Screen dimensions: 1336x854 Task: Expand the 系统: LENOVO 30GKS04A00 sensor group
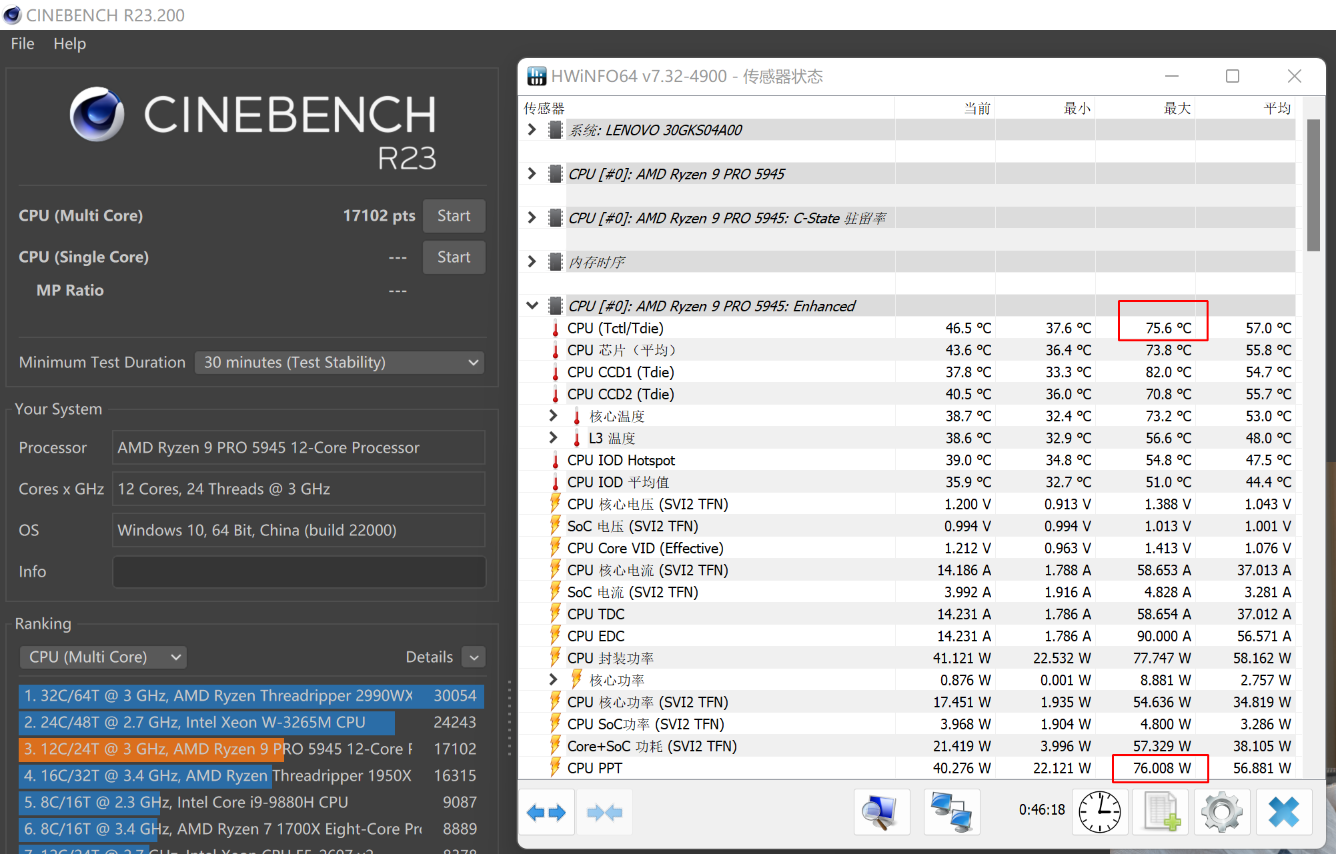[x=533, y=130]
